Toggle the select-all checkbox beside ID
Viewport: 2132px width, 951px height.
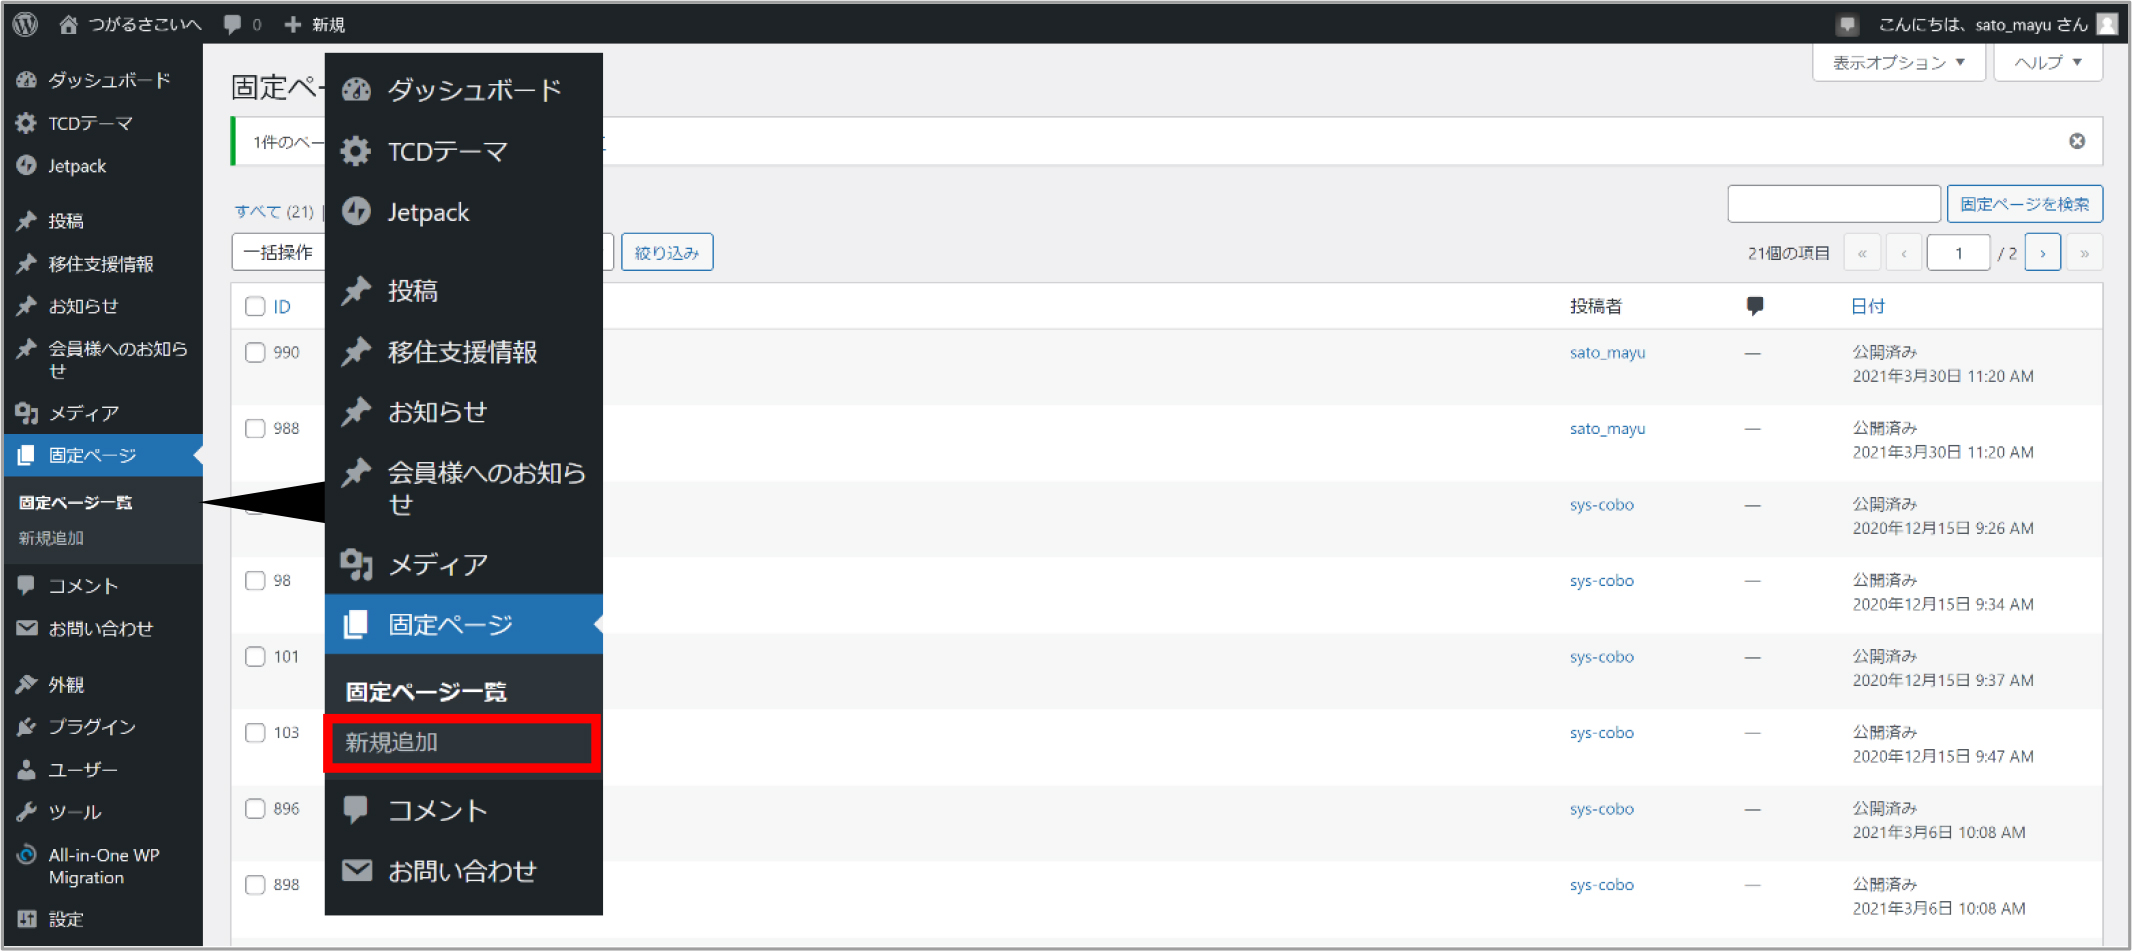(256, 306)
